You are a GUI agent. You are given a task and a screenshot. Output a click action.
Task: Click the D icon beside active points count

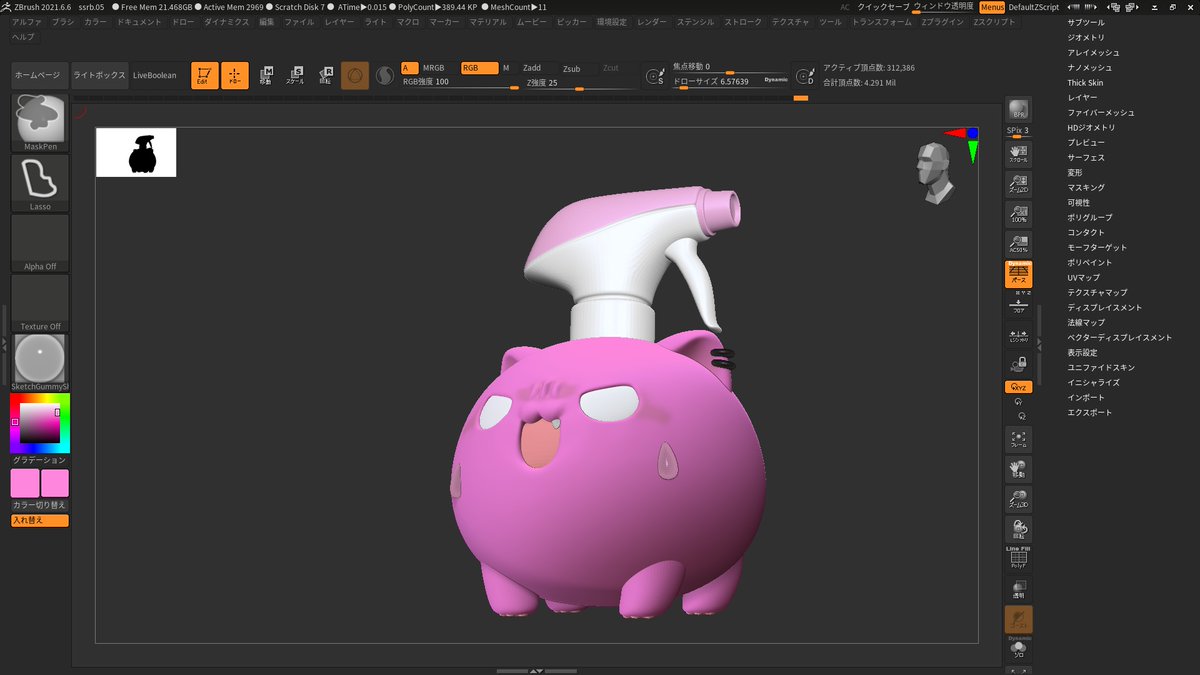click(x=805, y=75)
